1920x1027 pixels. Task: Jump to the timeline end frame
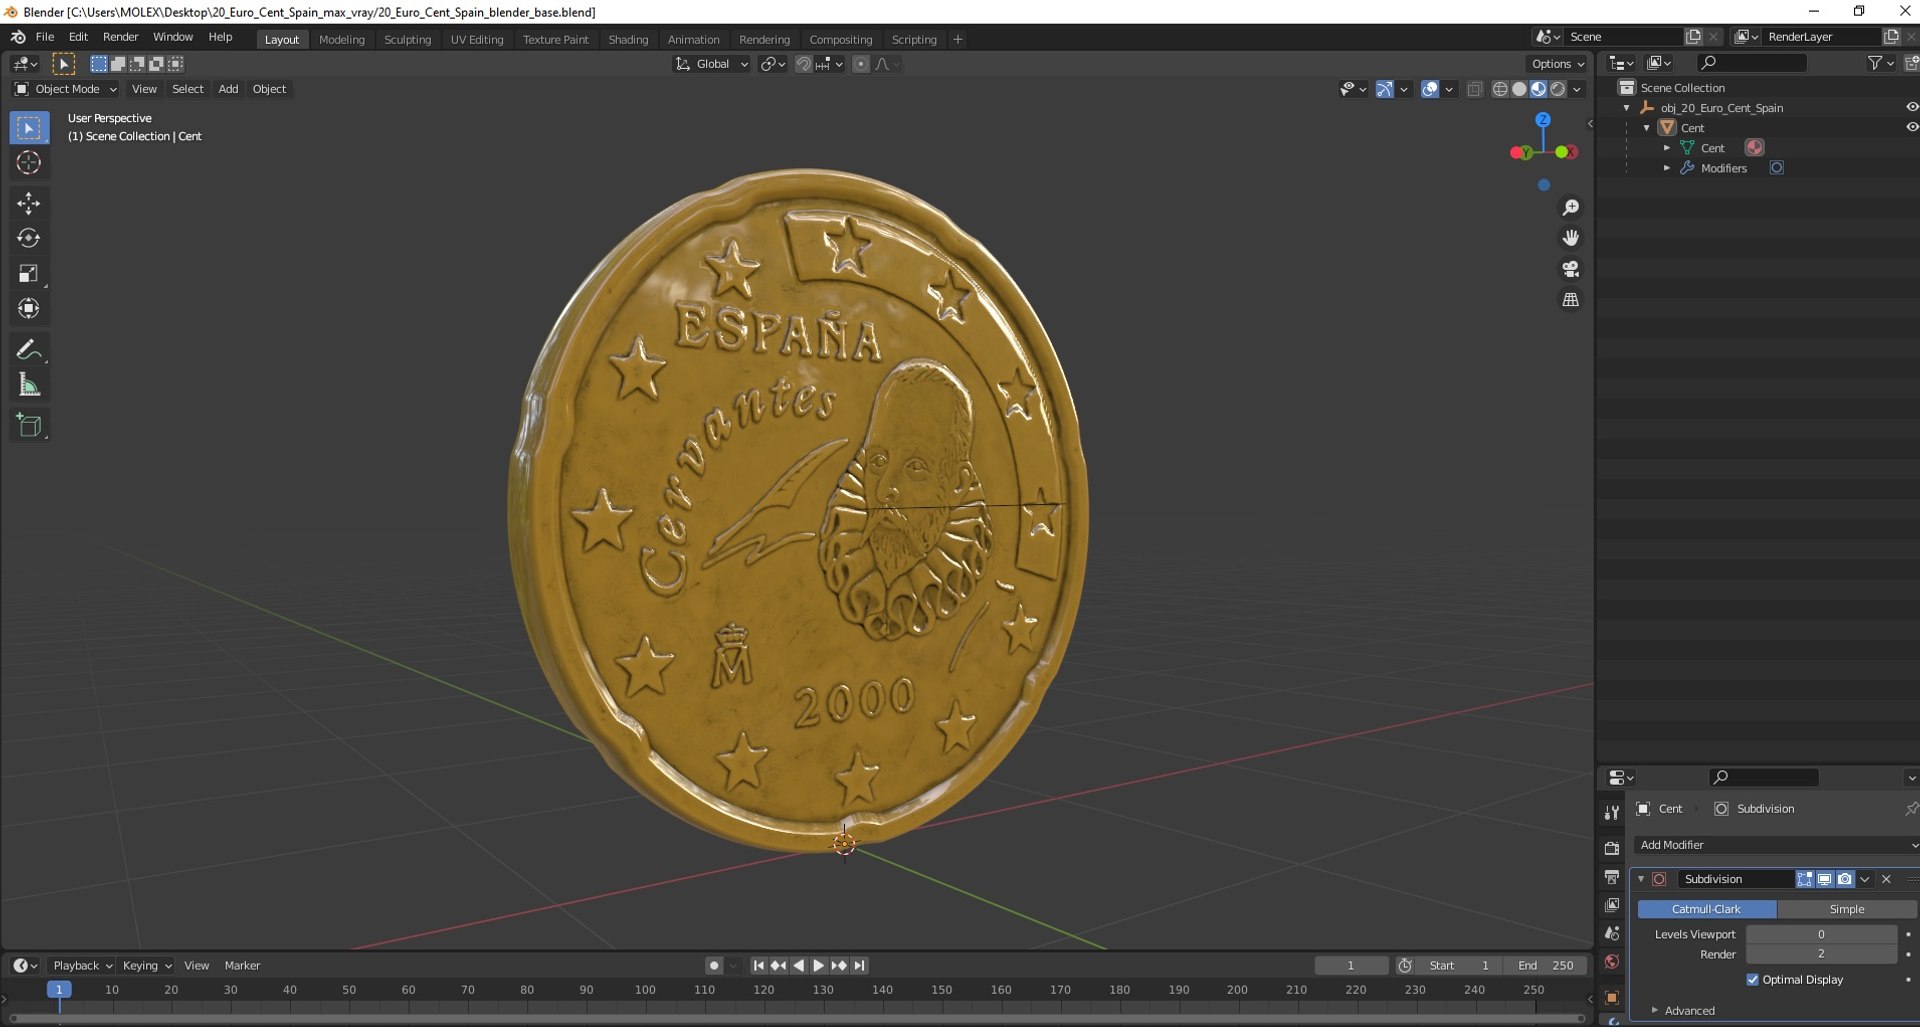pos(860,965)
